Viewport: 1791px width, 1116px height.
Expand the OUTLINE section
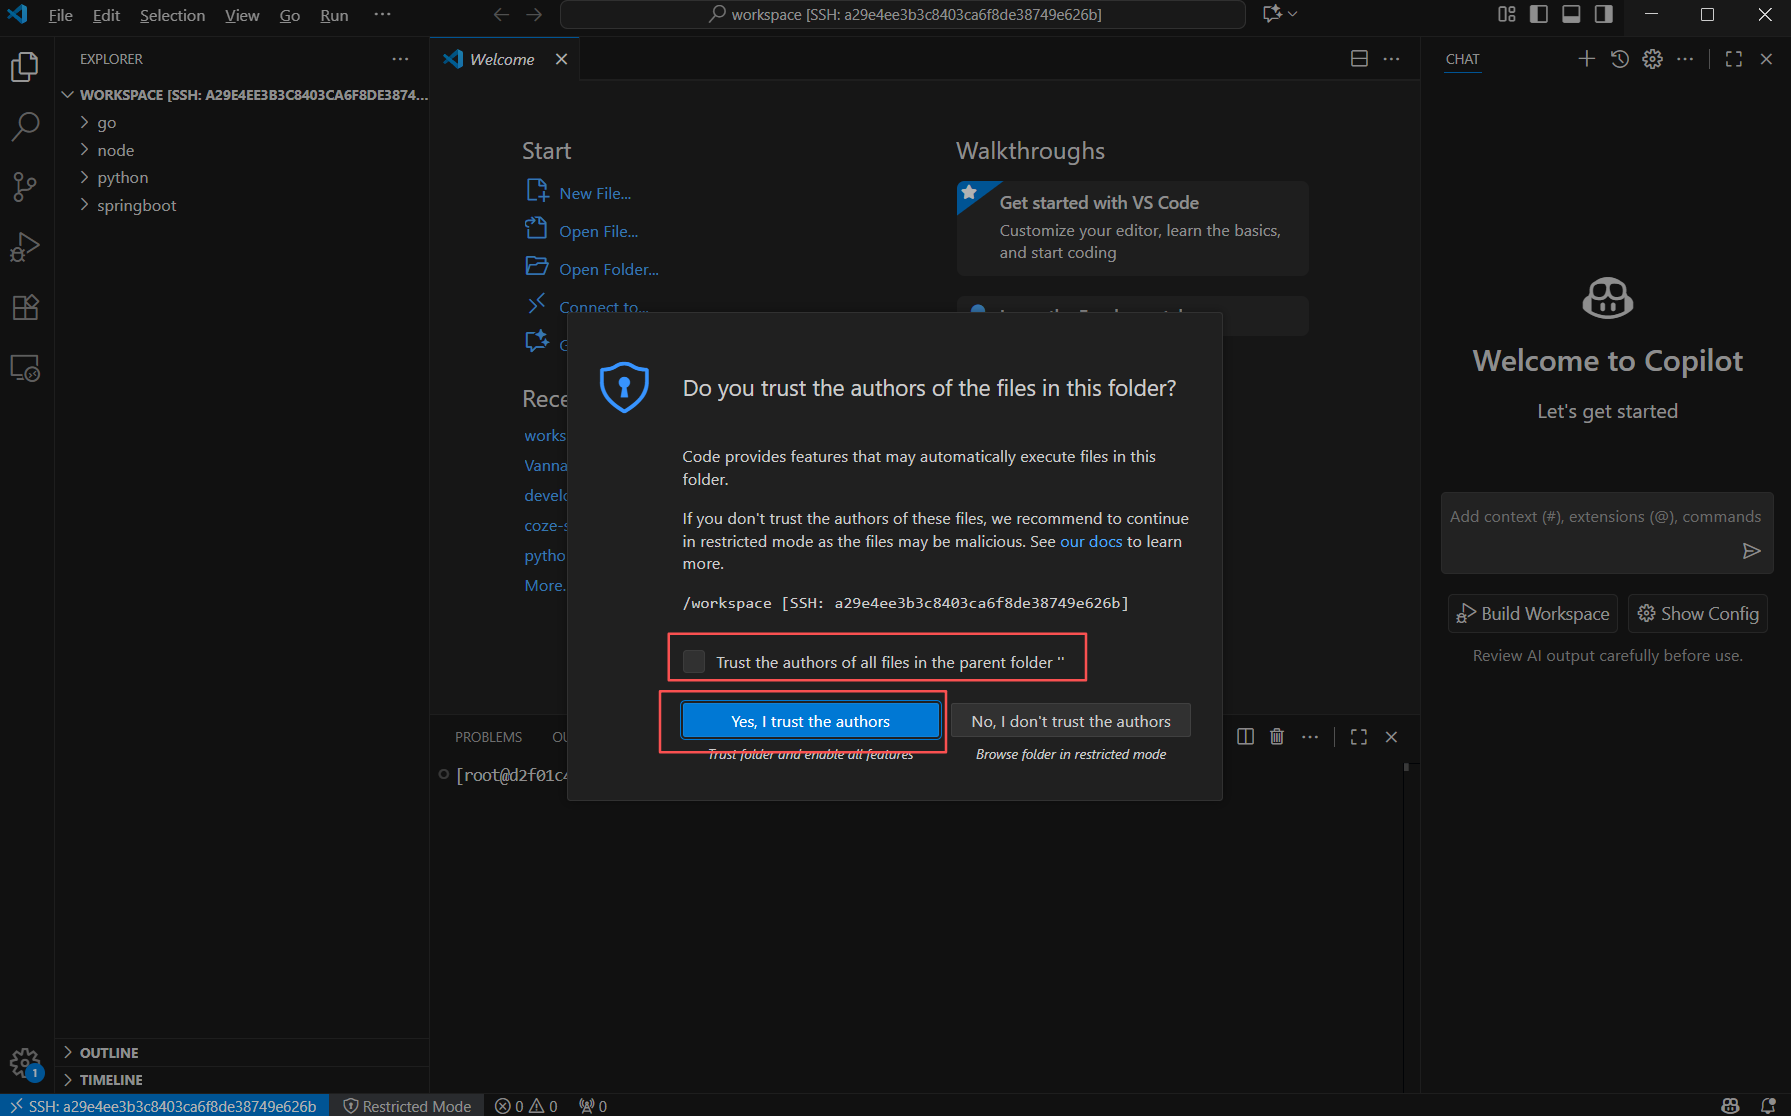[109, 1053]
